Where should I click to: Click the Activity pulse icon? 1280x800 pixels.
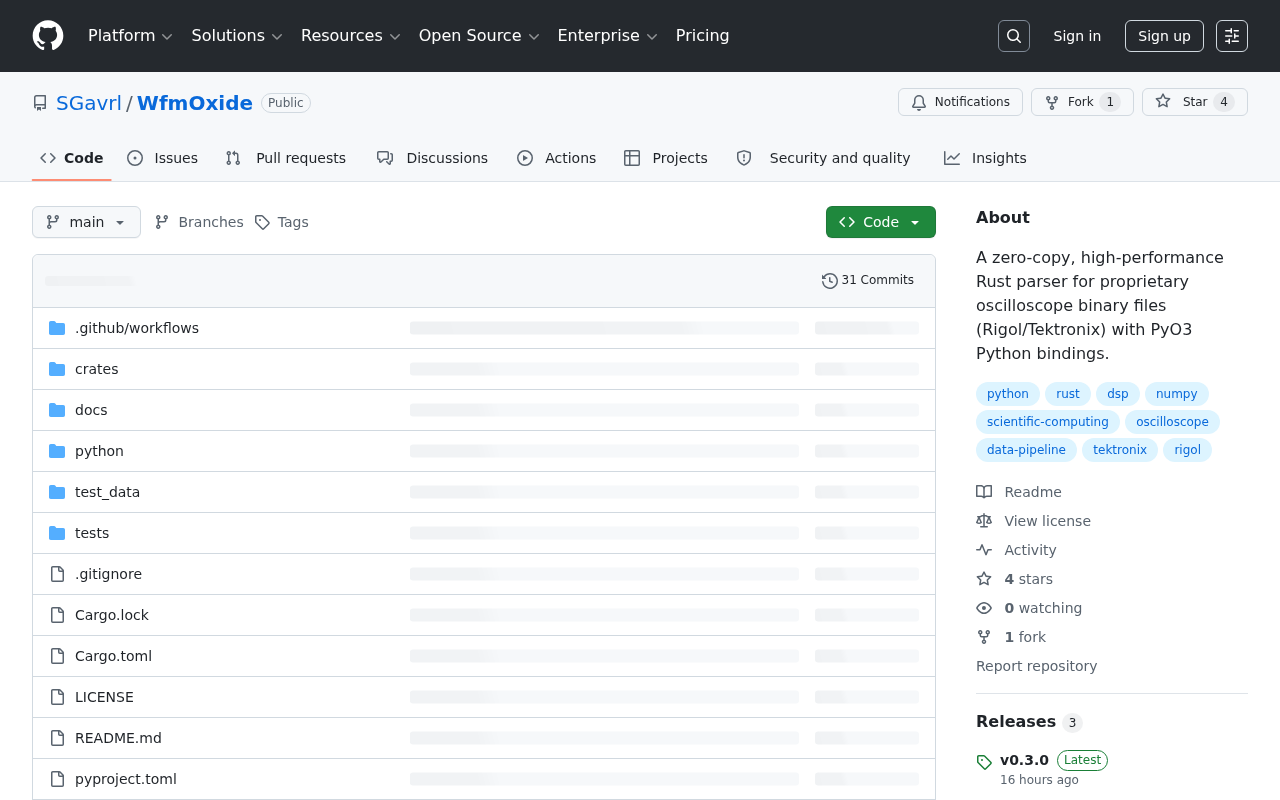[984, 550]
